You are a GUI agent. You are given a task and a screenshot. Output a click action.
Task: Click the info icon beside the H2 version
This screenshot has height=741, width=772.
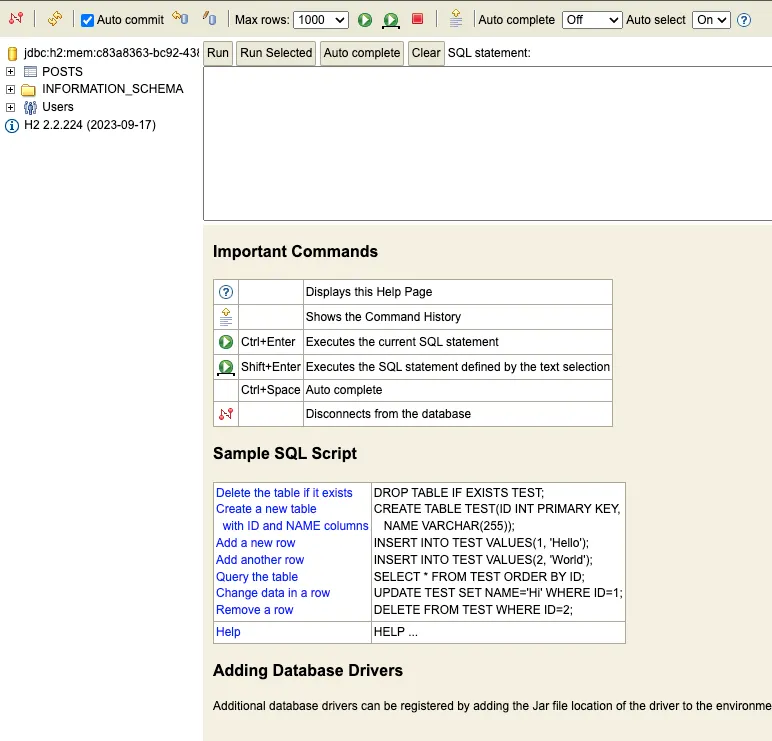[x=12, y=126]
